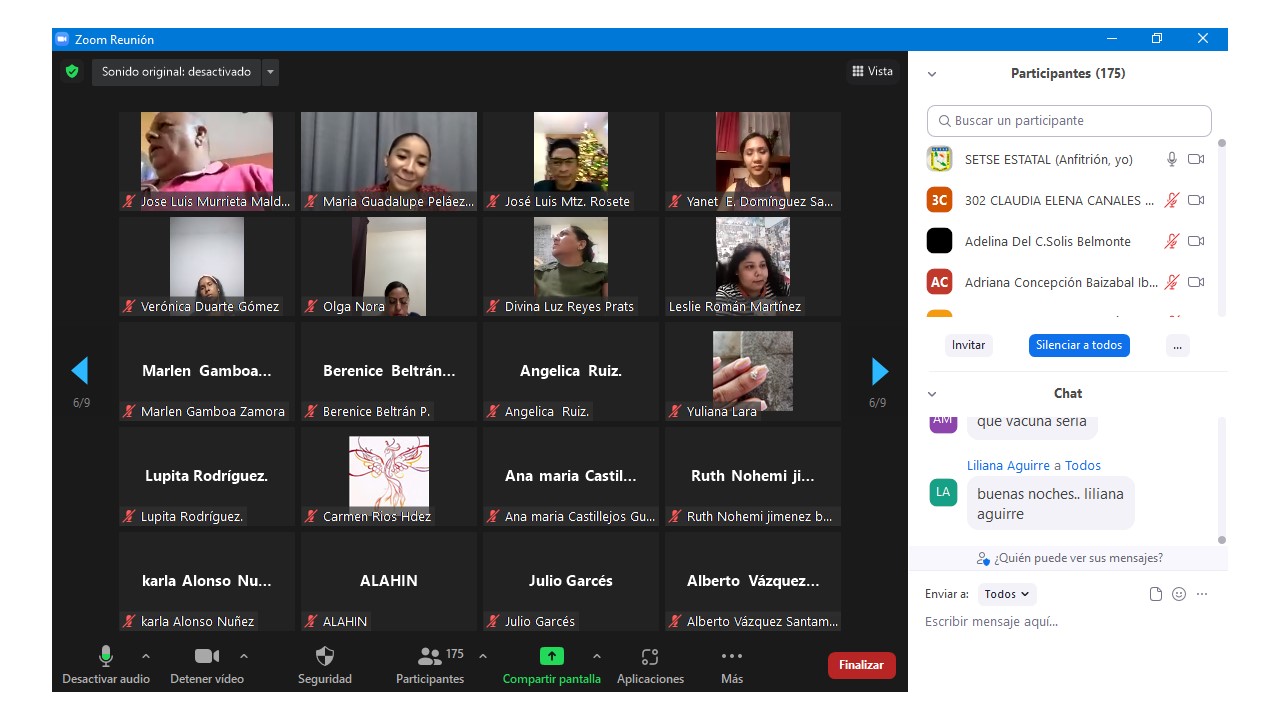
Task: Select Jose Luis Murrieta video tile
Action: pyautogui.click(x=207, y=161)
